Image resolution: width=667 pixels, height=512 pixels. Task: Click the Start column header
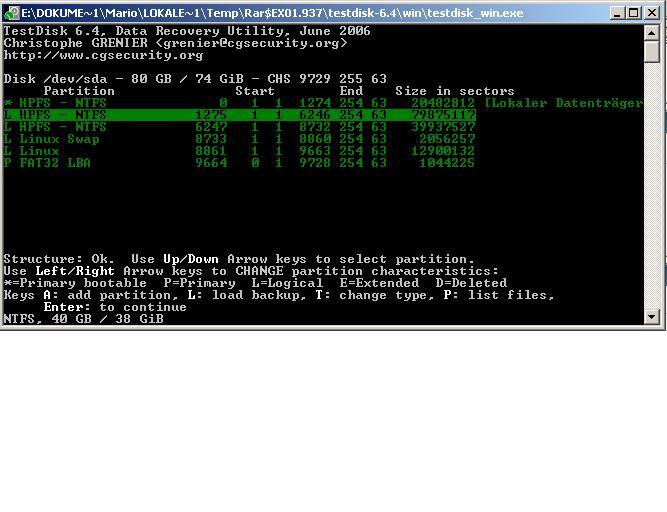click(255, 91)
